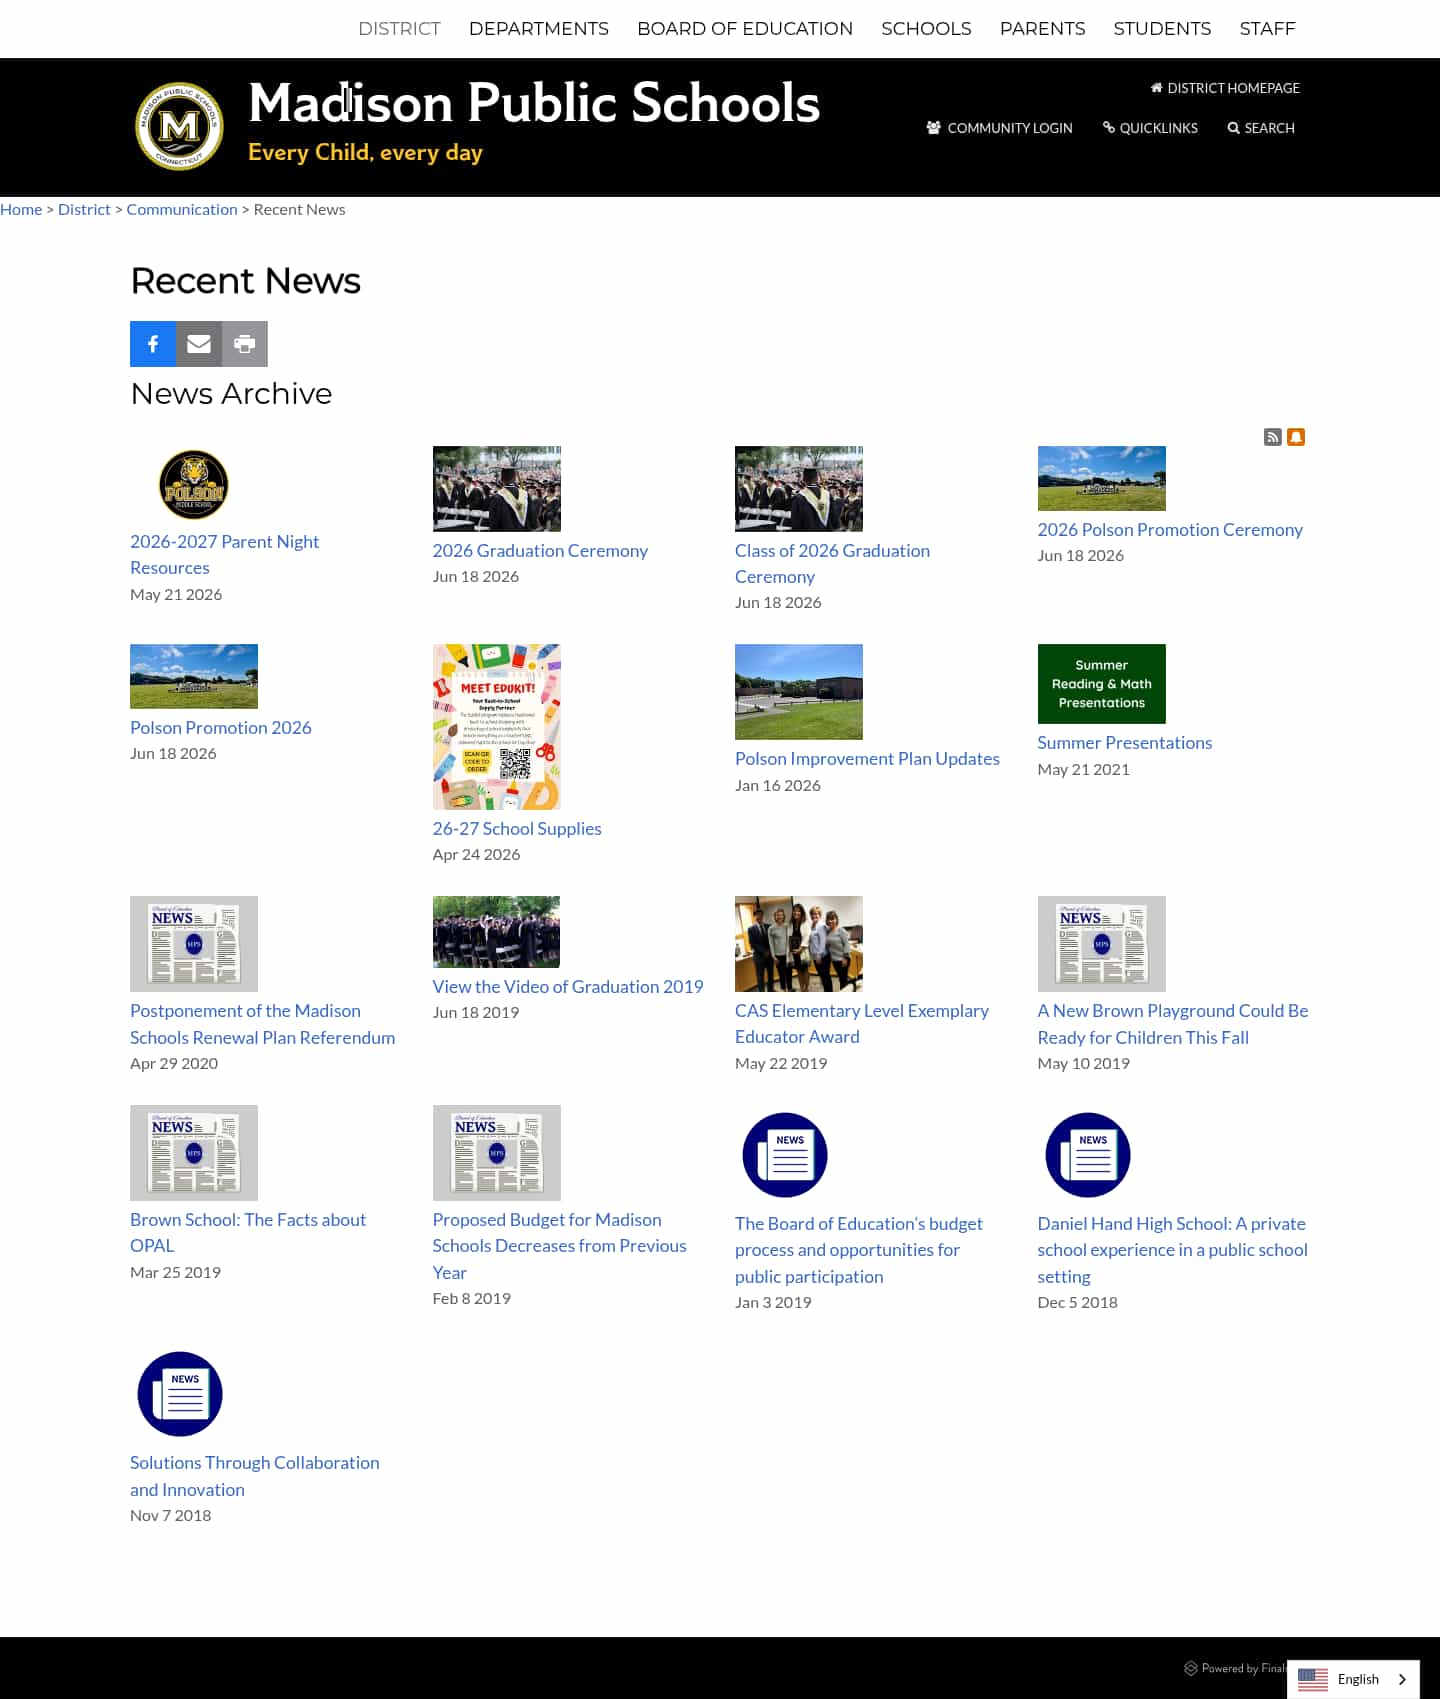
Task: Open the RSS feed icon
Action: 1272,437
